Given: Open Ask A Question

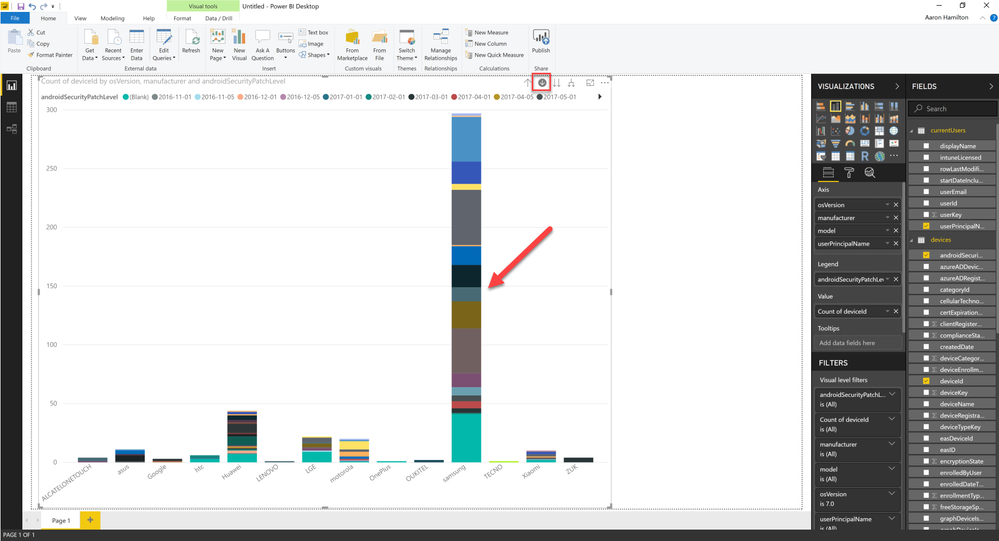Looking at the screenshot, I should 262,45.
